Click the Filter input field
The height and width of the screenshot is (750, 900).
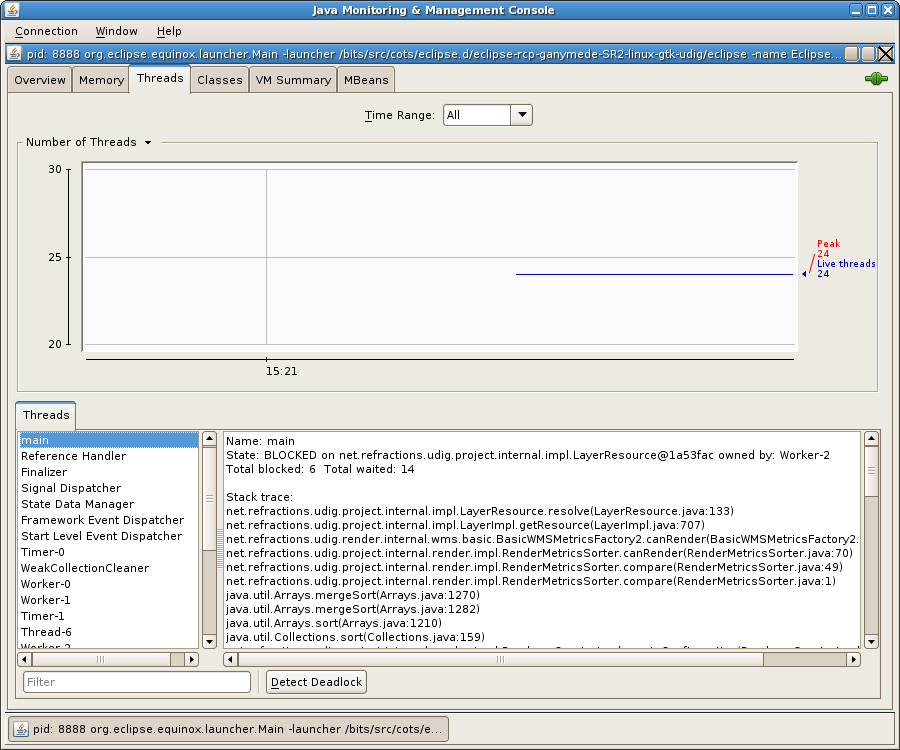pos(137,682)
